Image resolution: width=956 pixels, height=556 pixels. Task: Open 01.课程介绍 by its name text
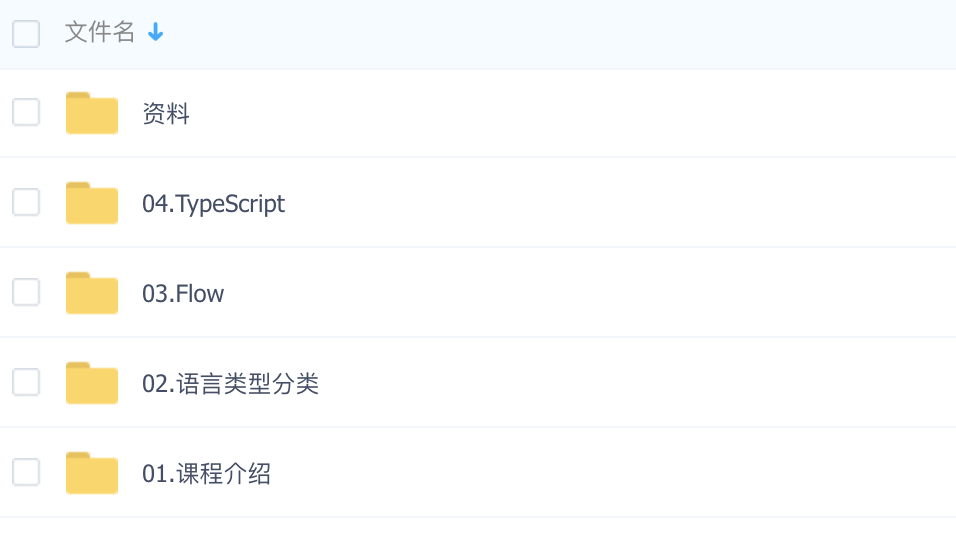pos(207,474)
